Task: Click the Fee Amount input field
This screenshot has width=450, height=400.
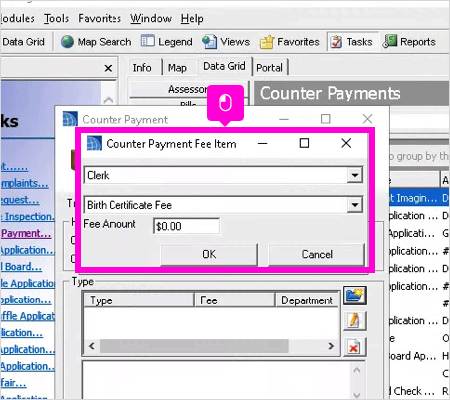Action: point(186,226)
